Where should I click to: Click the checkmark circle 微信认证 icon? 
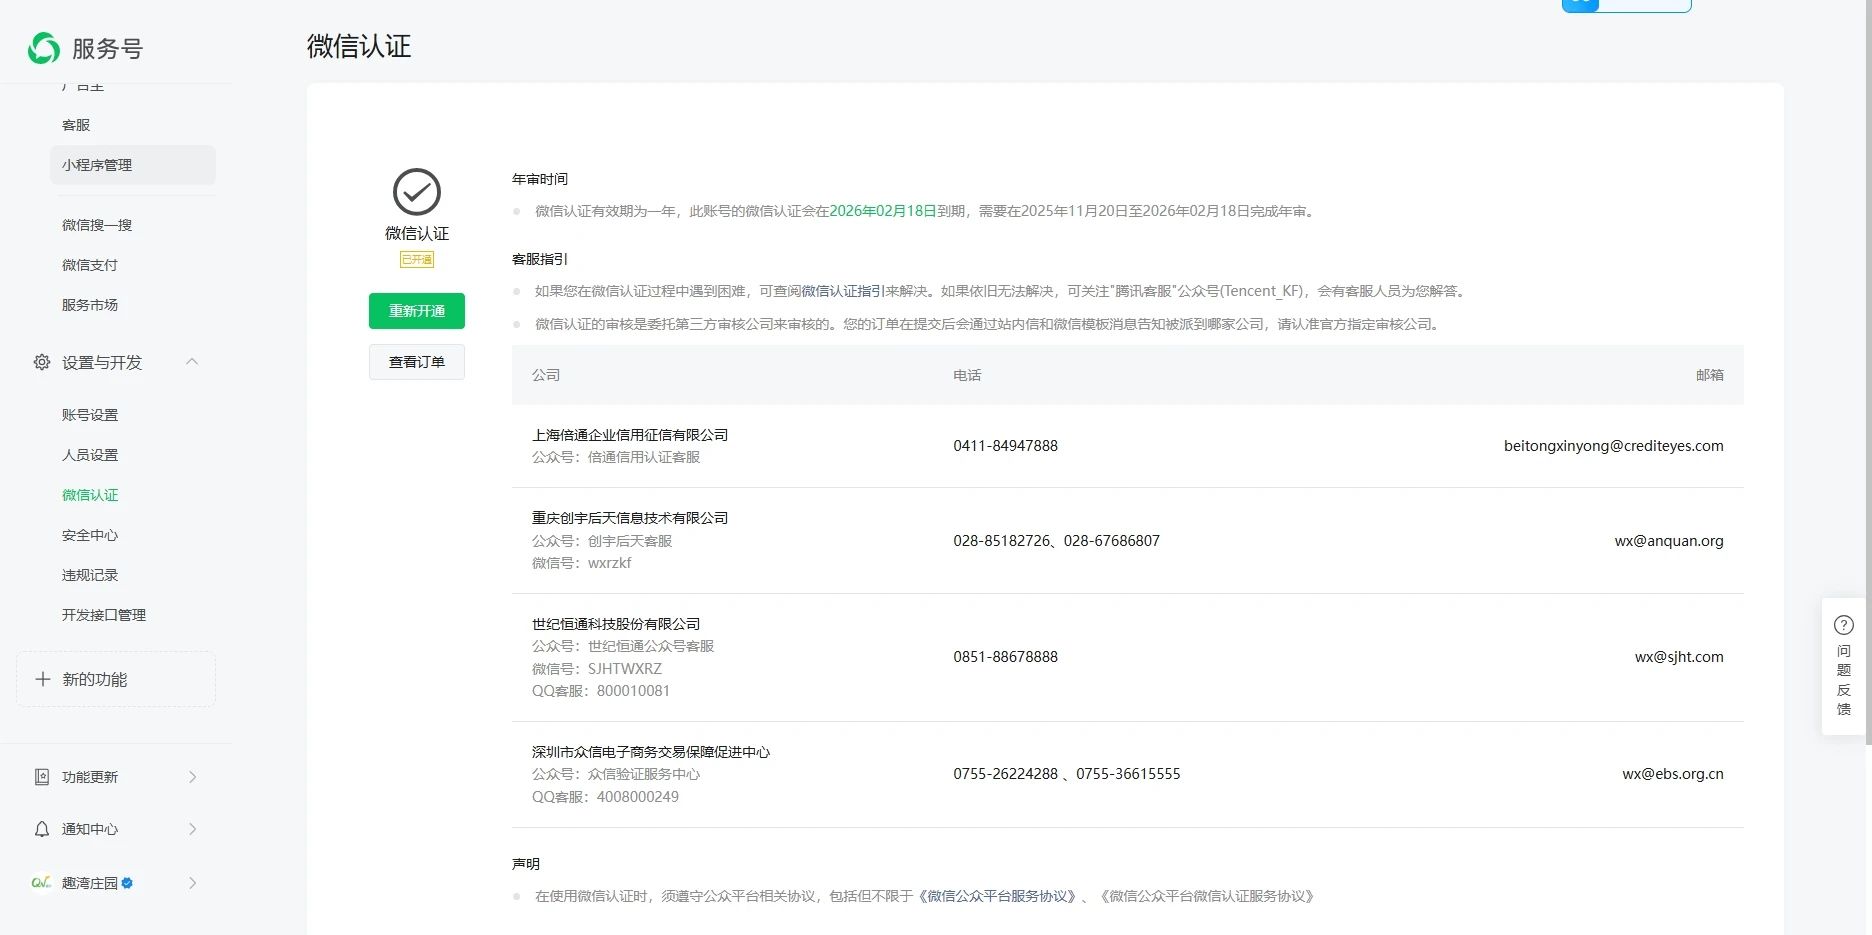pyautogui.click(x=417, y=192)
